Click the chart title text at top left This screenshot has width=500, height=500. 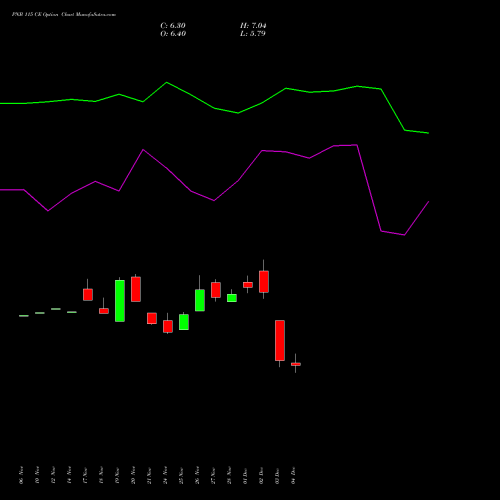(x=64, y=15)
